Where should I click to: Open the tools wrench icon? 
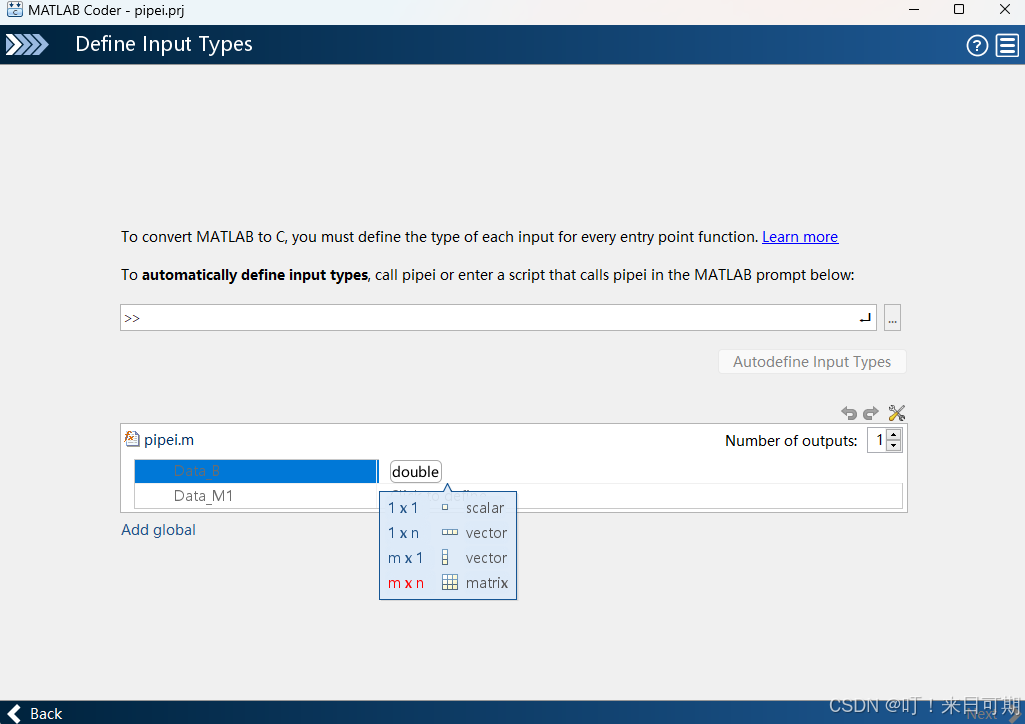click(896, 412)
